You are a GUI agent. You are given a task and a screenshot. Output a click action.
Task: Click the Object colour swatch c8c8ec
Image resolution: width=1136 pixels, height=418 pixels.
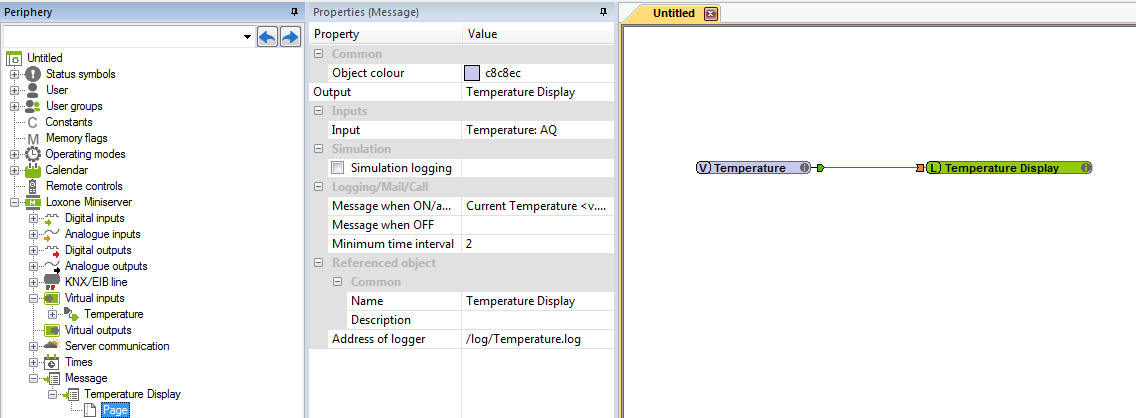pyautogui.click(x=472, y=73)
